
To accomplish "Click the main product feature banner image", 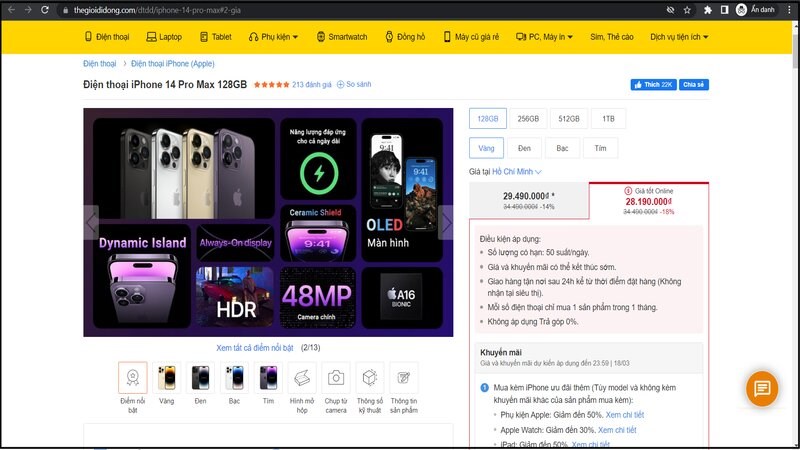I will pyautogui.click(x=268, y=222).
